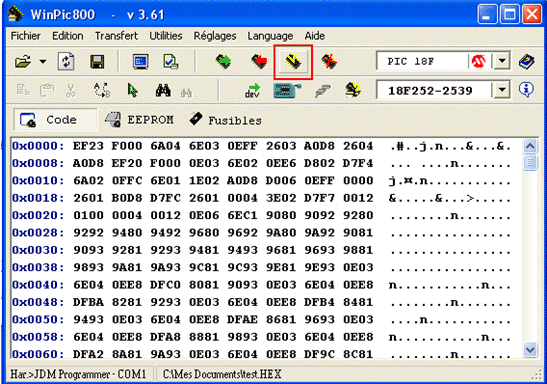Click the greyed cut scissors icon
Viewport: 547px width, 384px height.
(70, 90)
